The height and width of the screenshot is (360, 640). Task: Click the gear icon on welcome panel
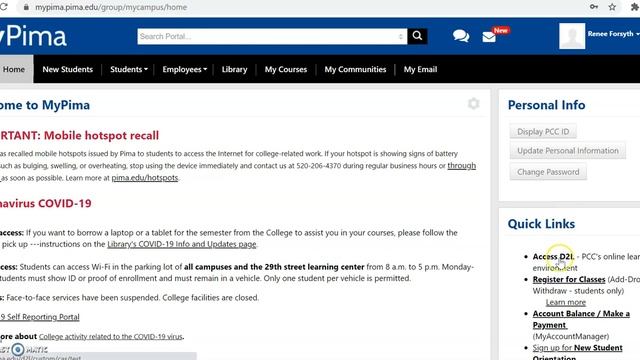pos(473,104)
